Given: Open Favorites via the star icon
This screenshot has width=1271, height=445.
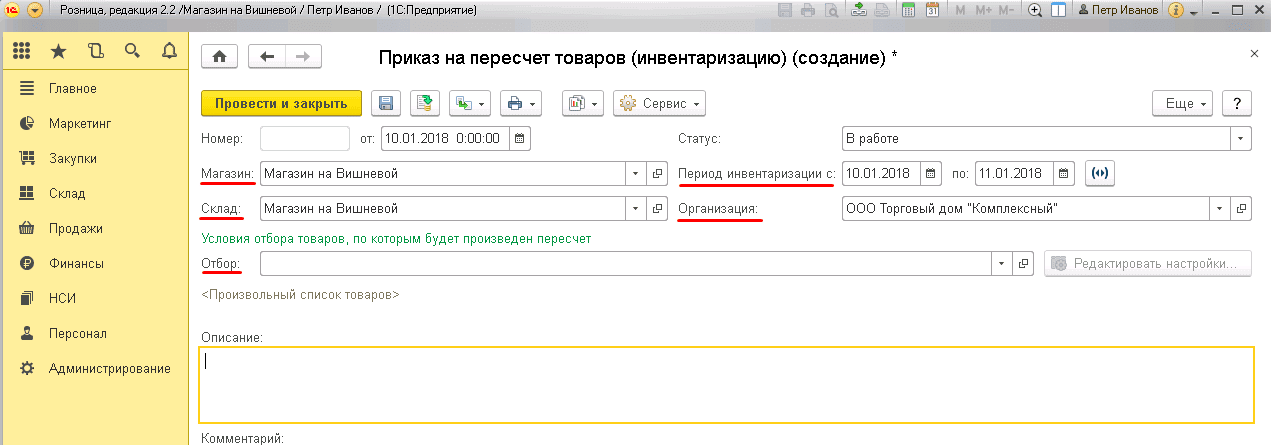Looking at the screenshot, I should pos(59,51).
